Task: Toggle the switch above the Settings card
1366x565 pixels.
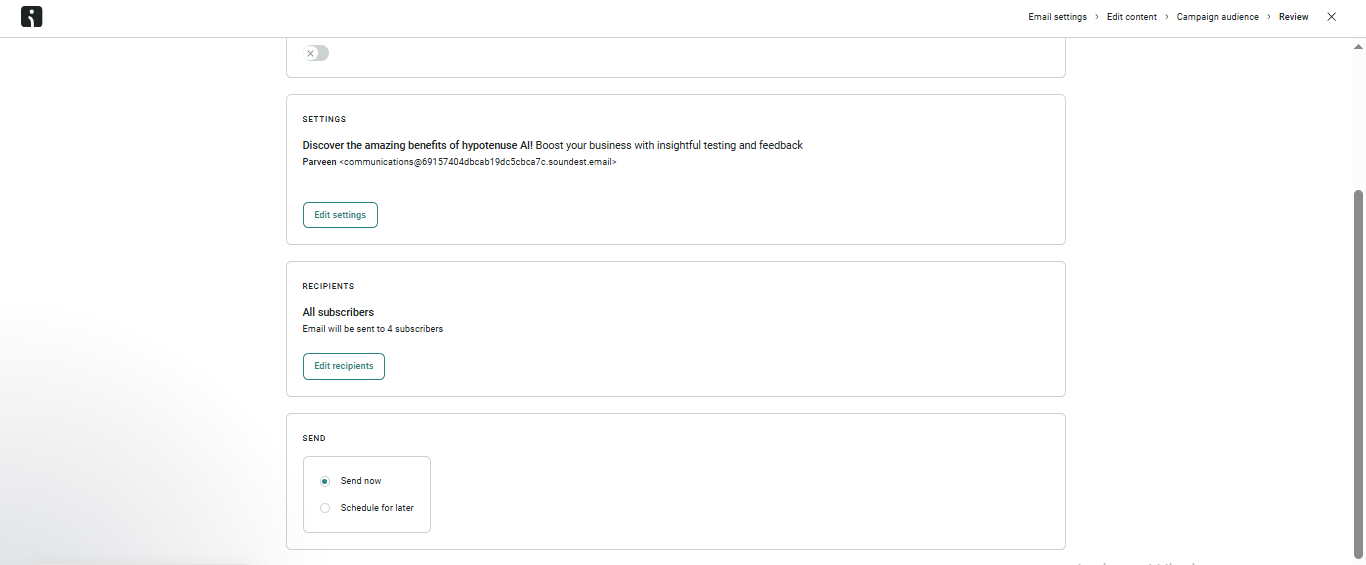Action: 316,53
